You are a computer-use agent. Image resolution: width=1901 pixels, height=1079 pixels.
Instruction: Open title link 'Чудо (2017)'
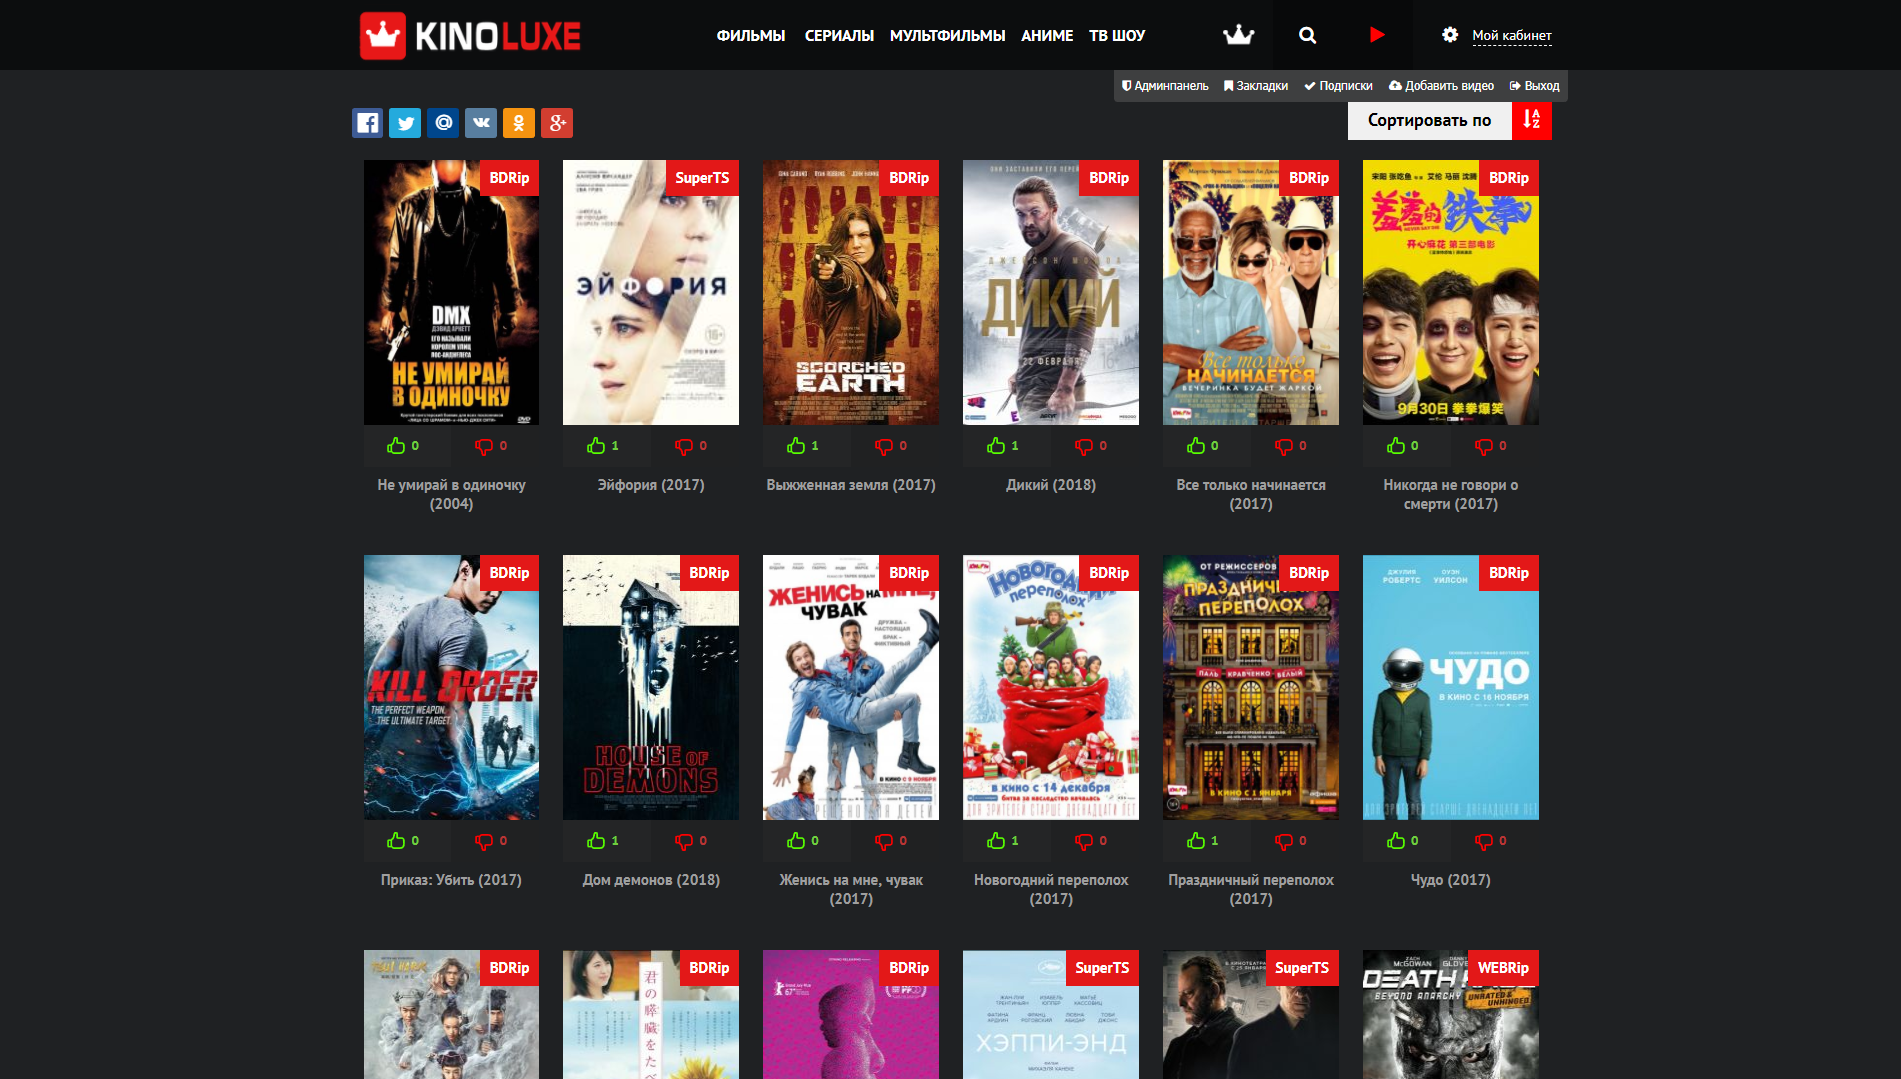[1451, 880]
